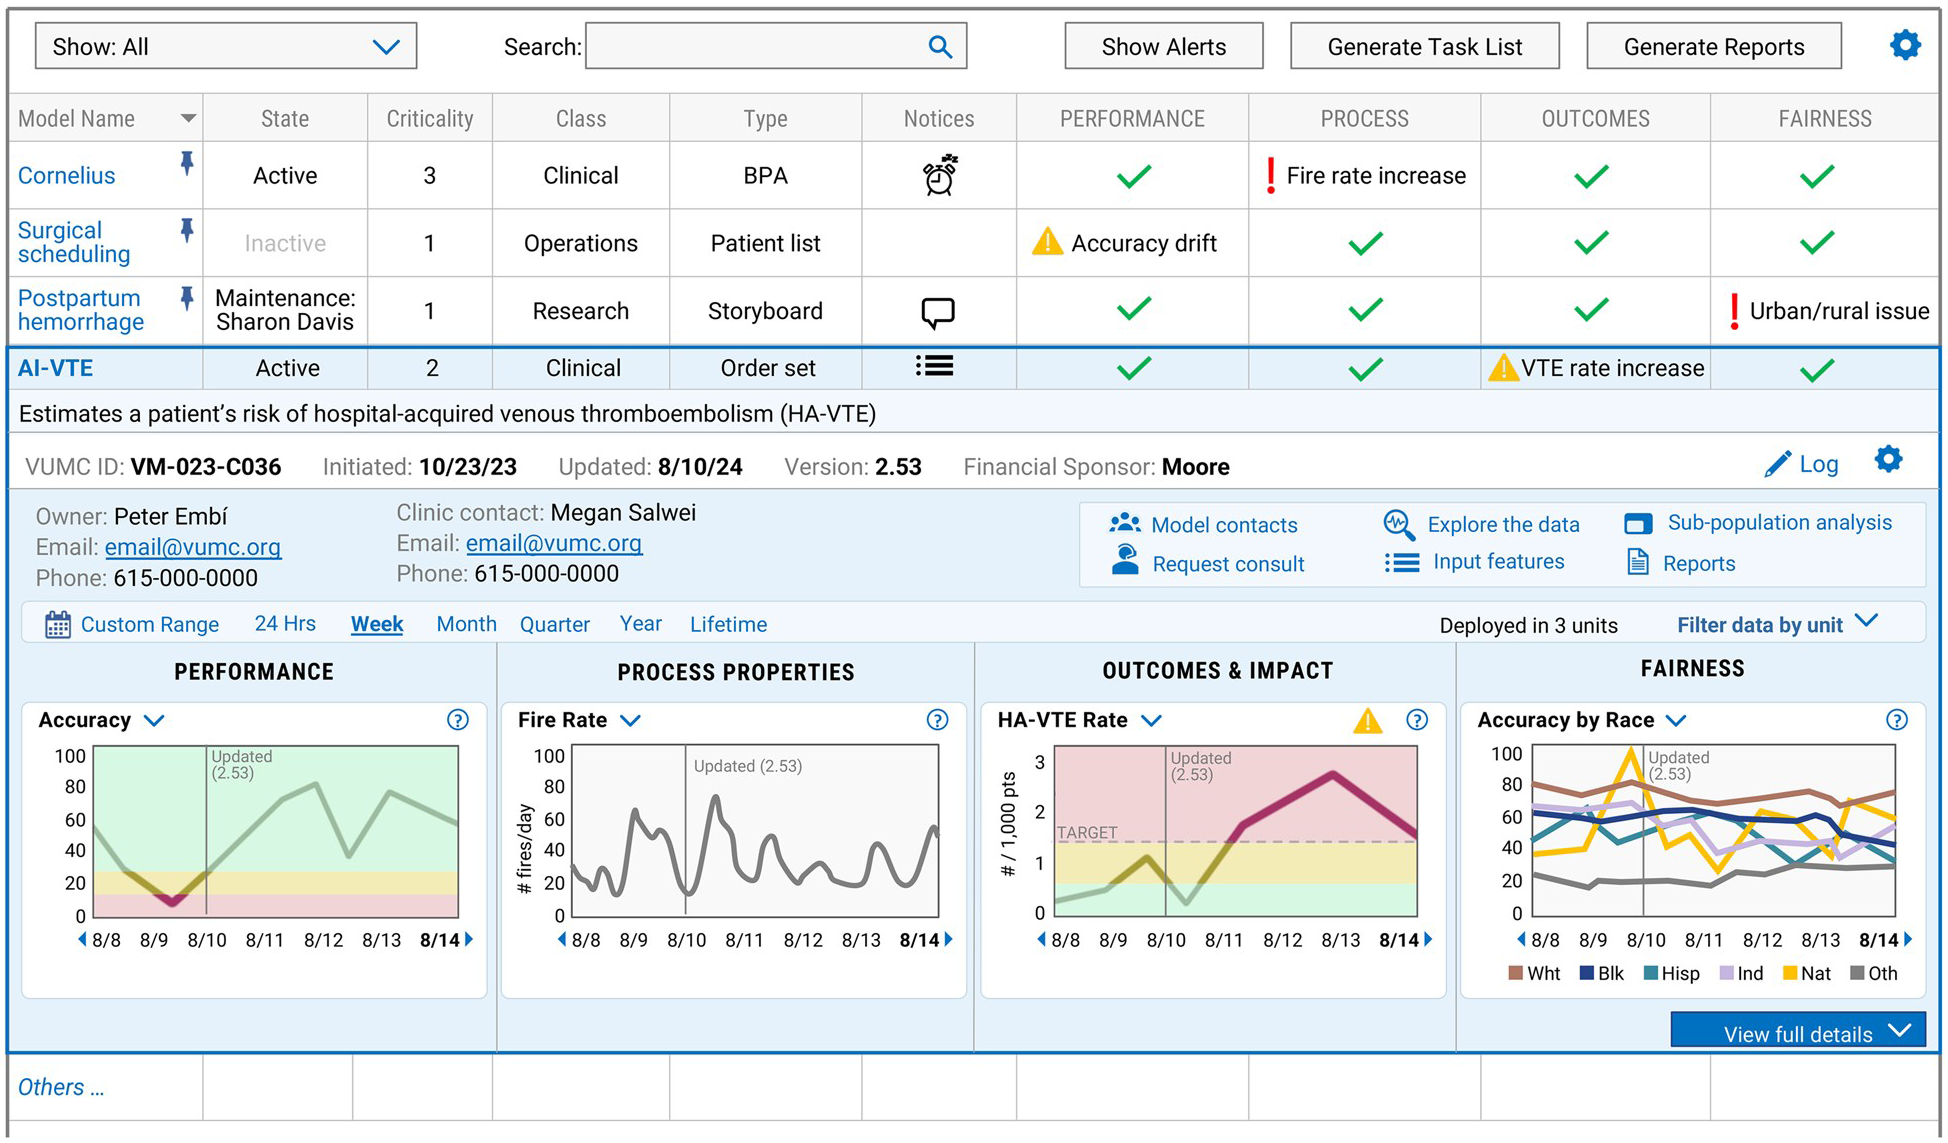Viewport: 1948px width, 1143px height.
Task: Go to next dates on Fire Rate chart
Action: click(x=949, y=939)
